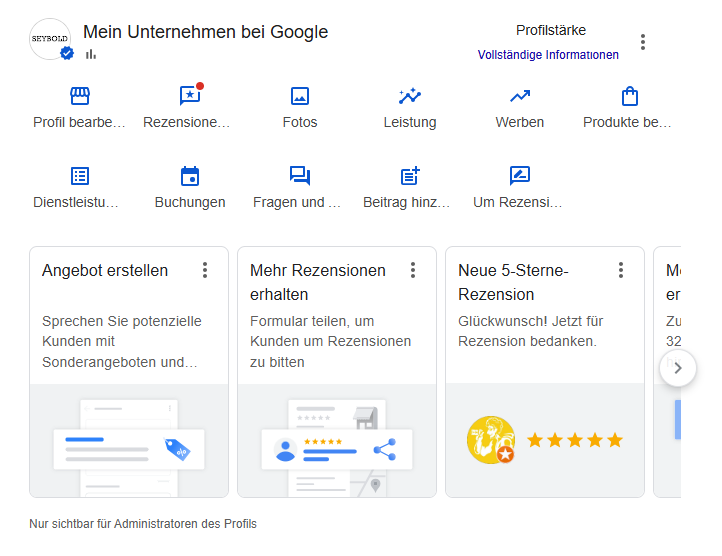Click the Mein Unternehmen bei Google heading
Image resolution: width=722 pixels, height=556 pixels.
[205, 32]
